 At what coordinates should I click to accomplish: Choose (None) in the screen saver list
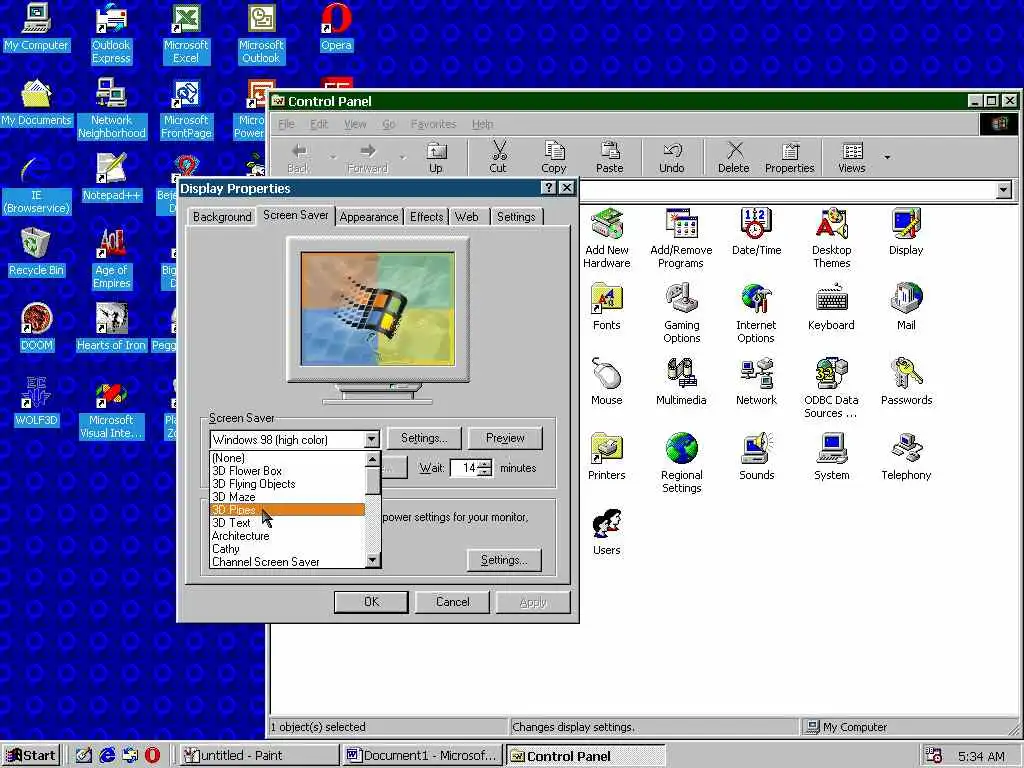tap(287, 458)
